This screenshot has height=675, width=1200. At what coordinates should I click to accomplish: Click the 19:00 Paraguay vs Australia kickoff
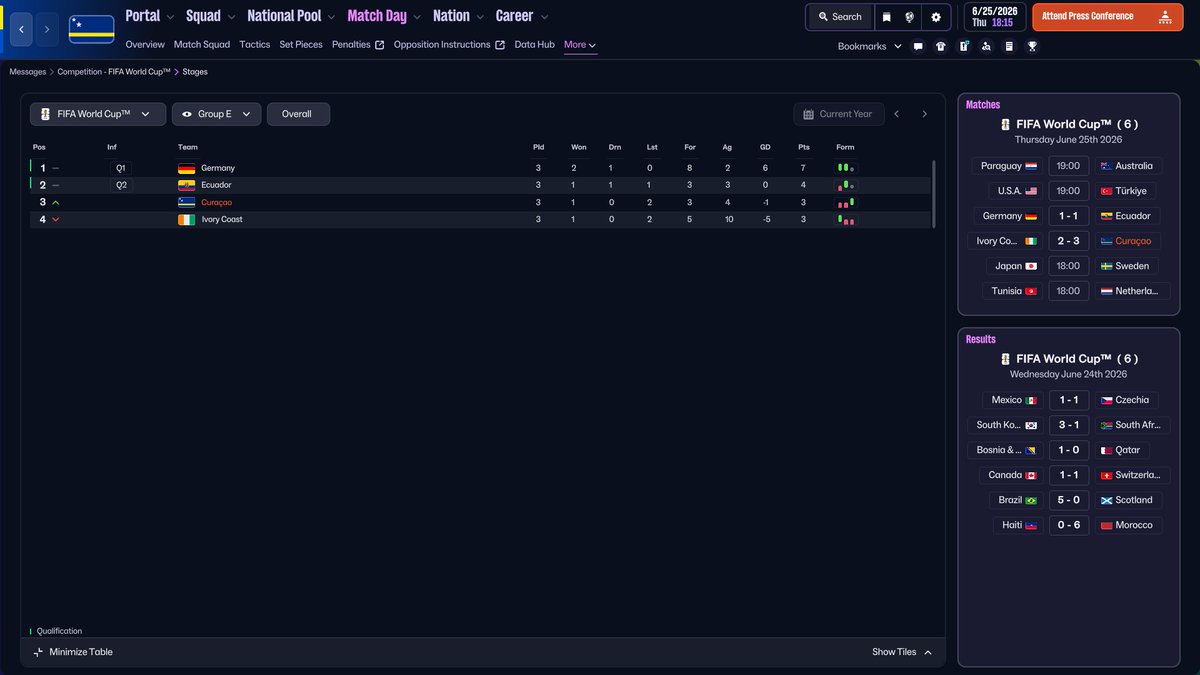click(x=1069, y=166)
